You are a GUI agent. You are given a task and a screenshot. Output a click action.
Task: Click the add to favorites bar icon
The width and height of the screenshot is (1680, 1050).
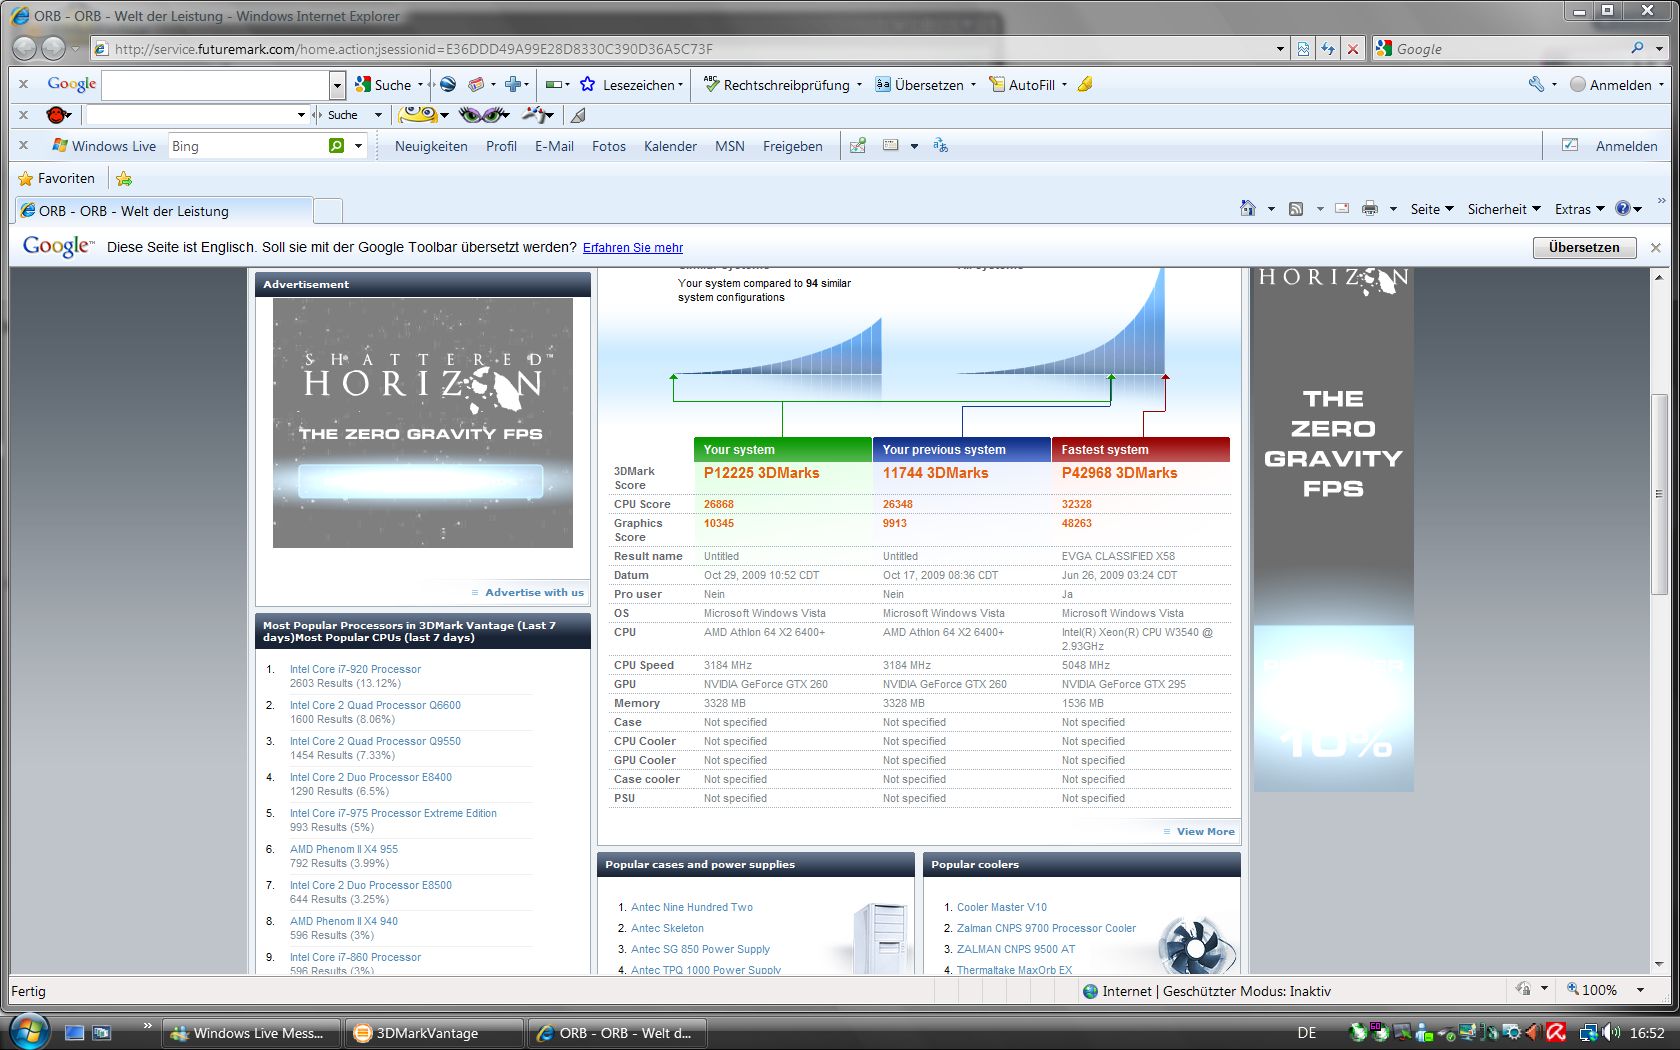[124, 178]
